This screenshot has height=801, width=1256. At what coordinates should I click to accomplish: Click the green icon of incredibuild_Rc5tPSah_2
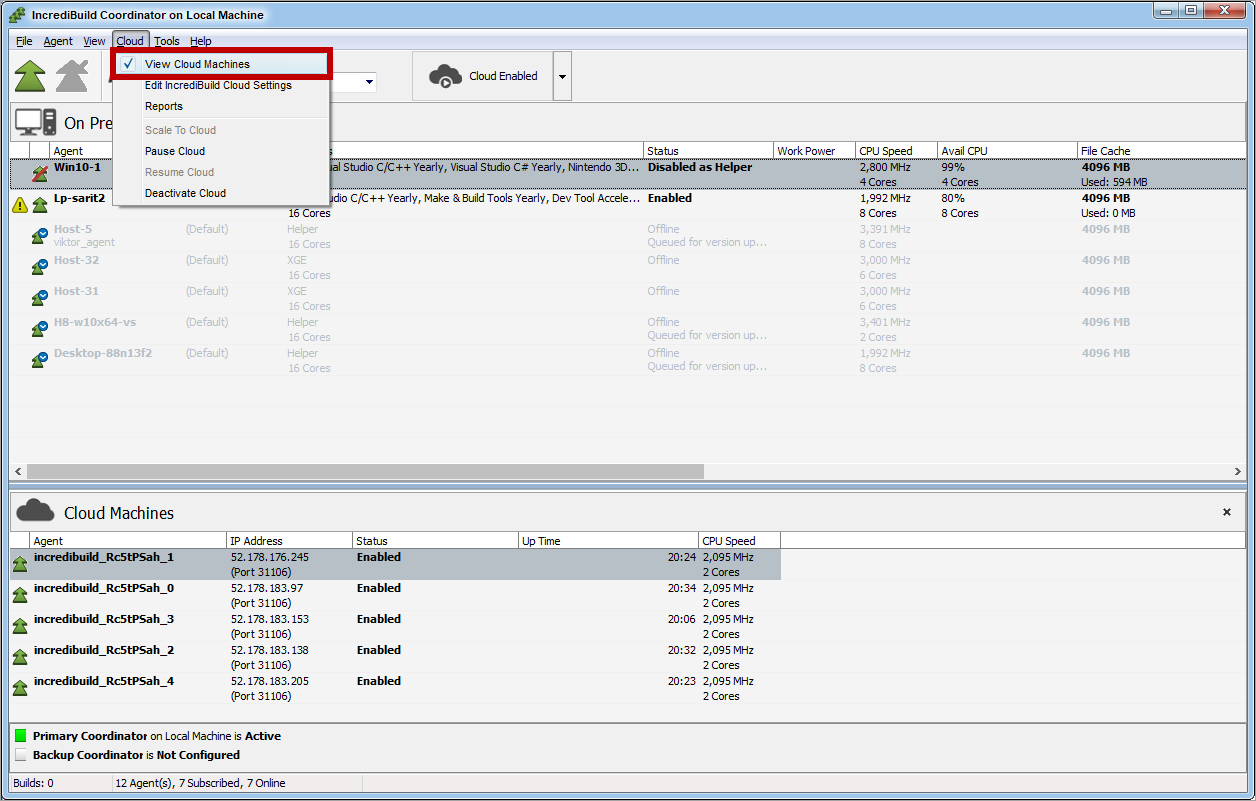pos(20,657)
